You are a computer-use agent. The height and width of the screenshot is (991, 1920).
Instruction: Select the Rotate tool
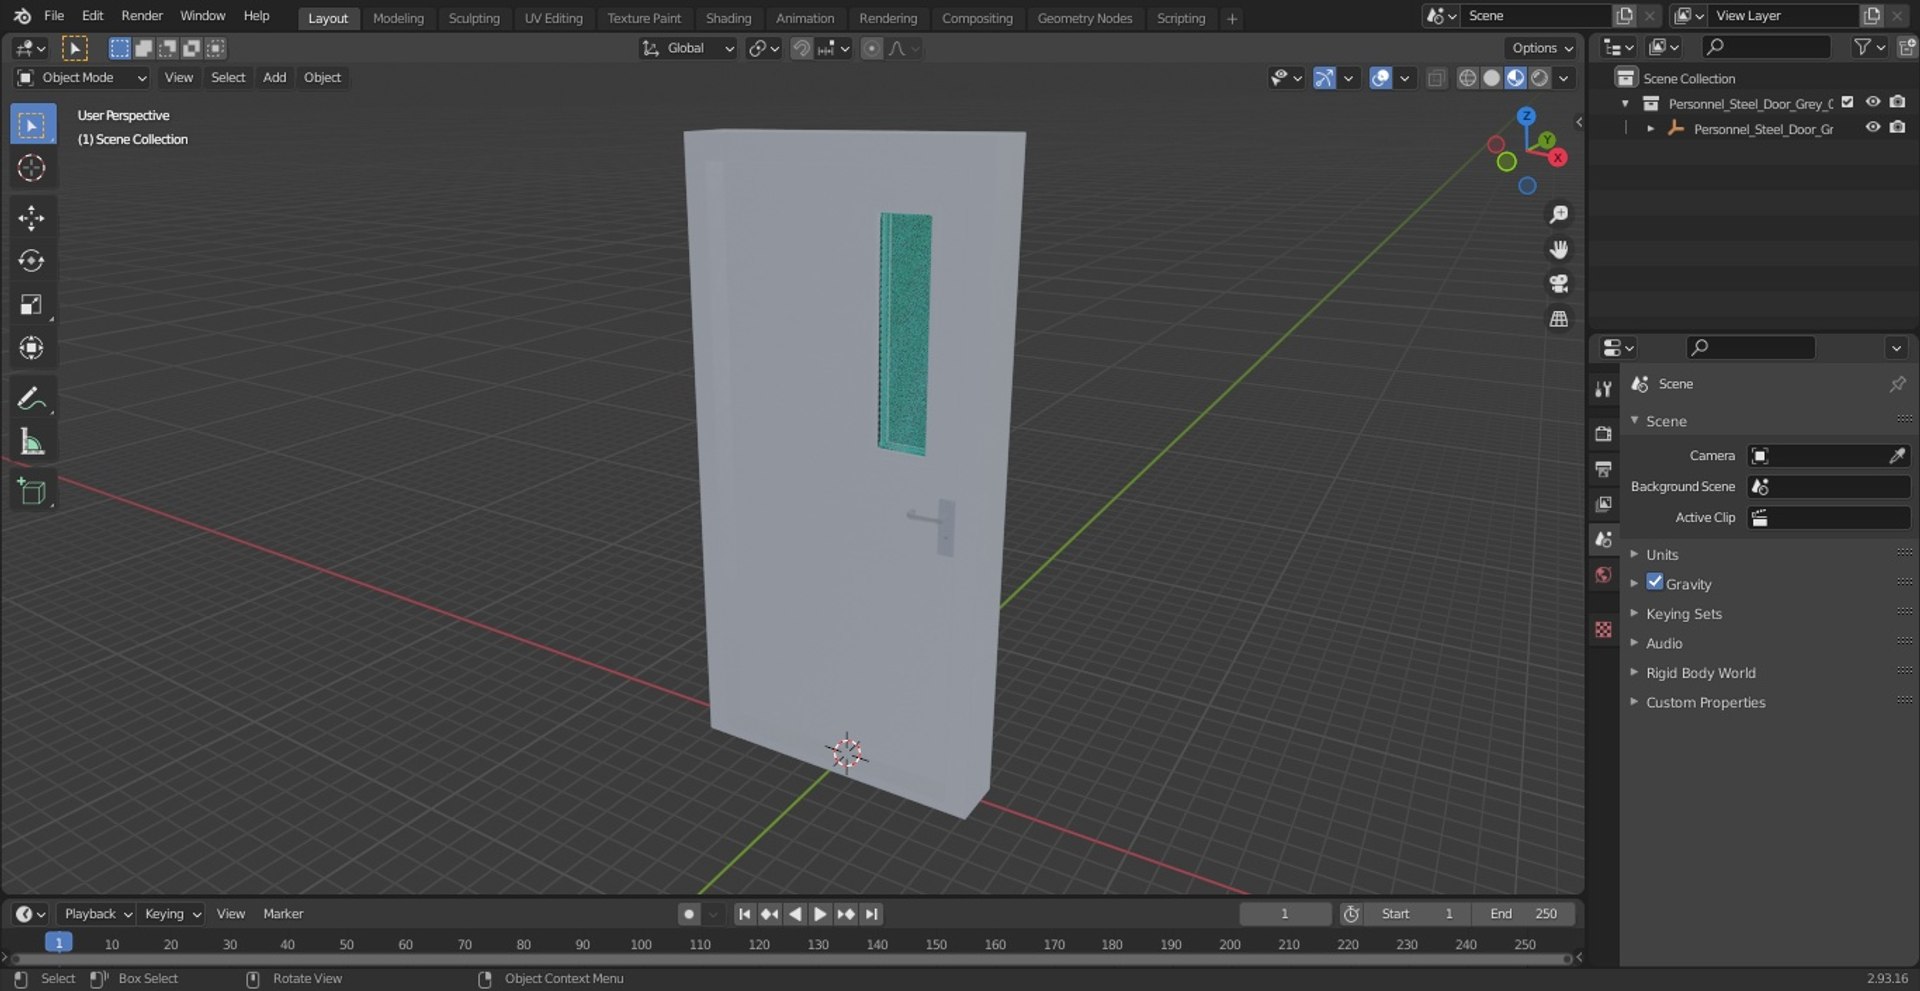pyautogui.click(x=32, y=261)
